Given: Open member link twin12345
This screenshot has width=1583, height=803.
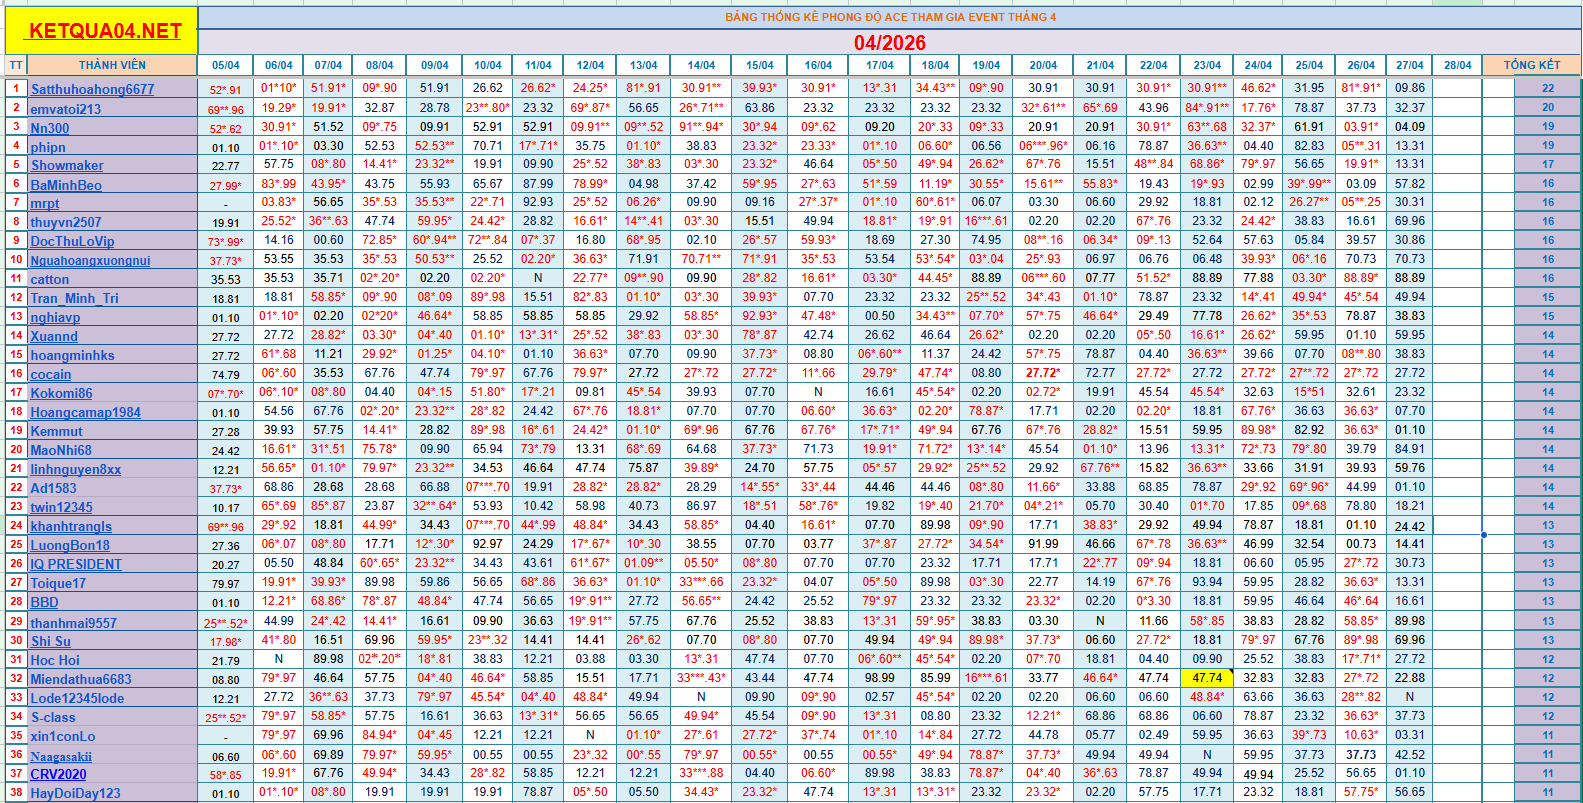Looking at the screenshot, I should pos(61,507).
